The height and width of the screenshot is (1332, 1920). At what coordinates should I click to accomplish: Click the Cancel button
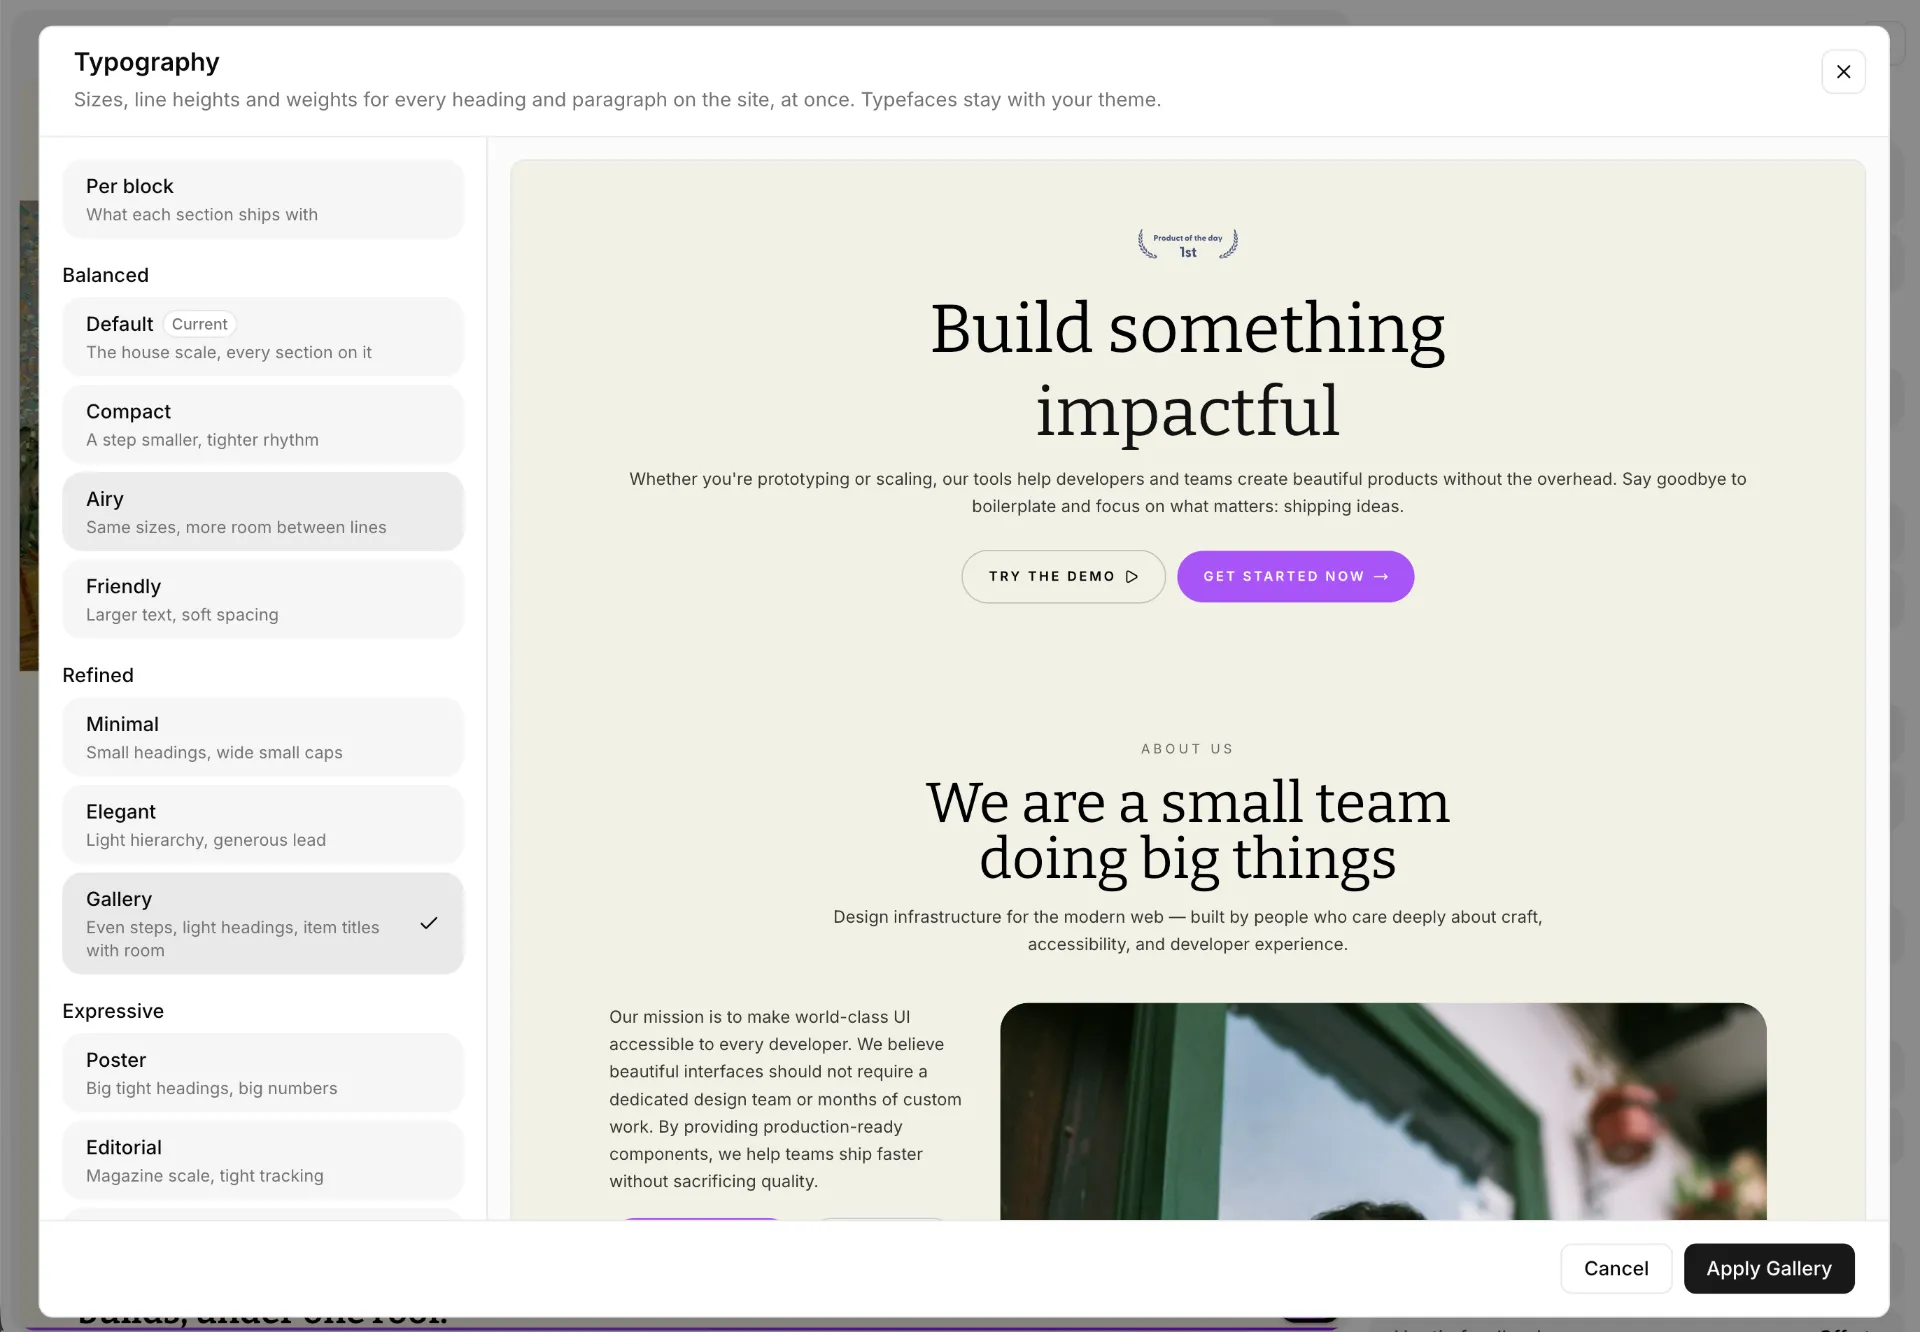(x=1616, y=1268)
